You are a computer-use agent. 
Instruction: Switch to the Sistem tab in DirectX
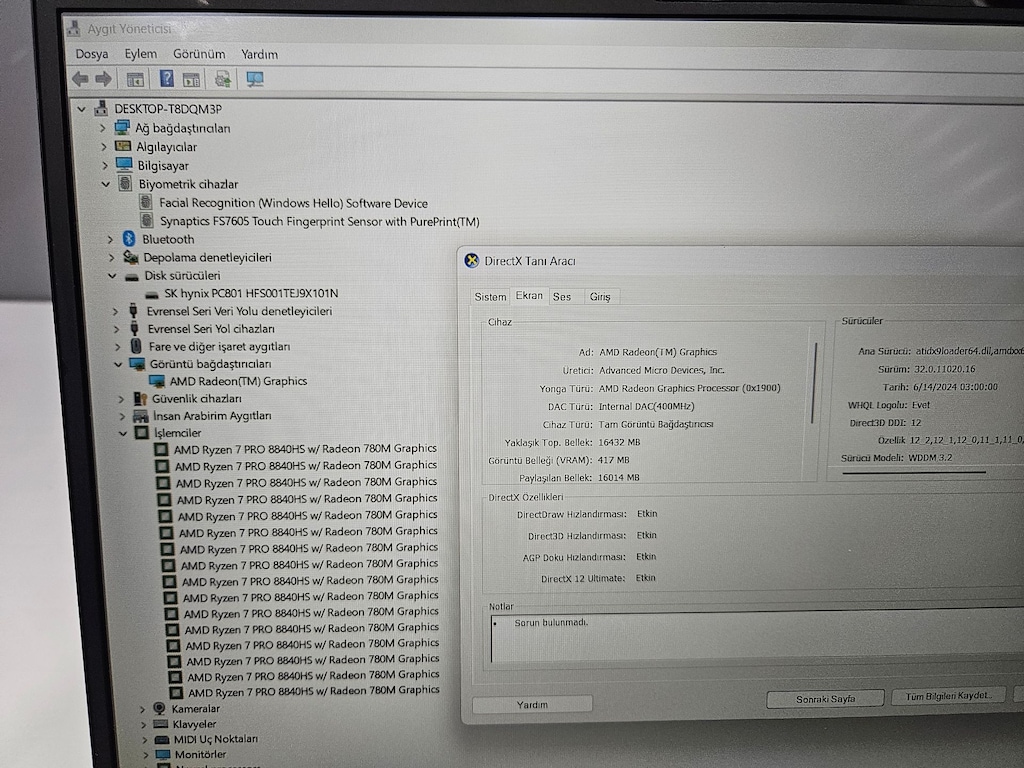click(490, 296)
